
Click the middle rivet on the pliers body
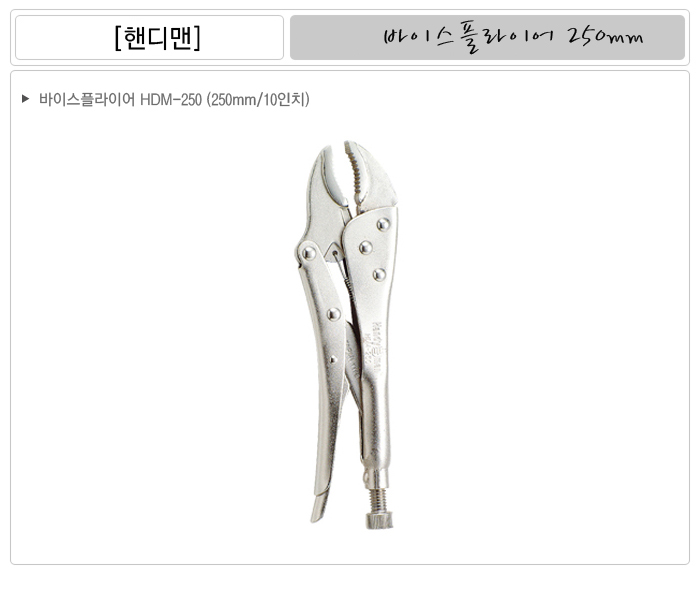click(366, 247)
